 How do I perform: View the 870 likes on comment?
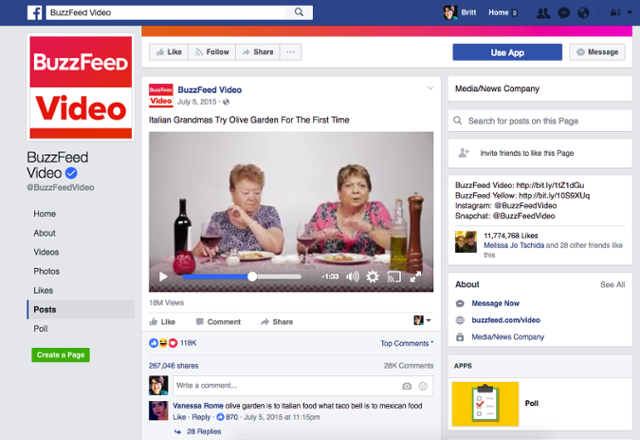[x=227, y=417]
